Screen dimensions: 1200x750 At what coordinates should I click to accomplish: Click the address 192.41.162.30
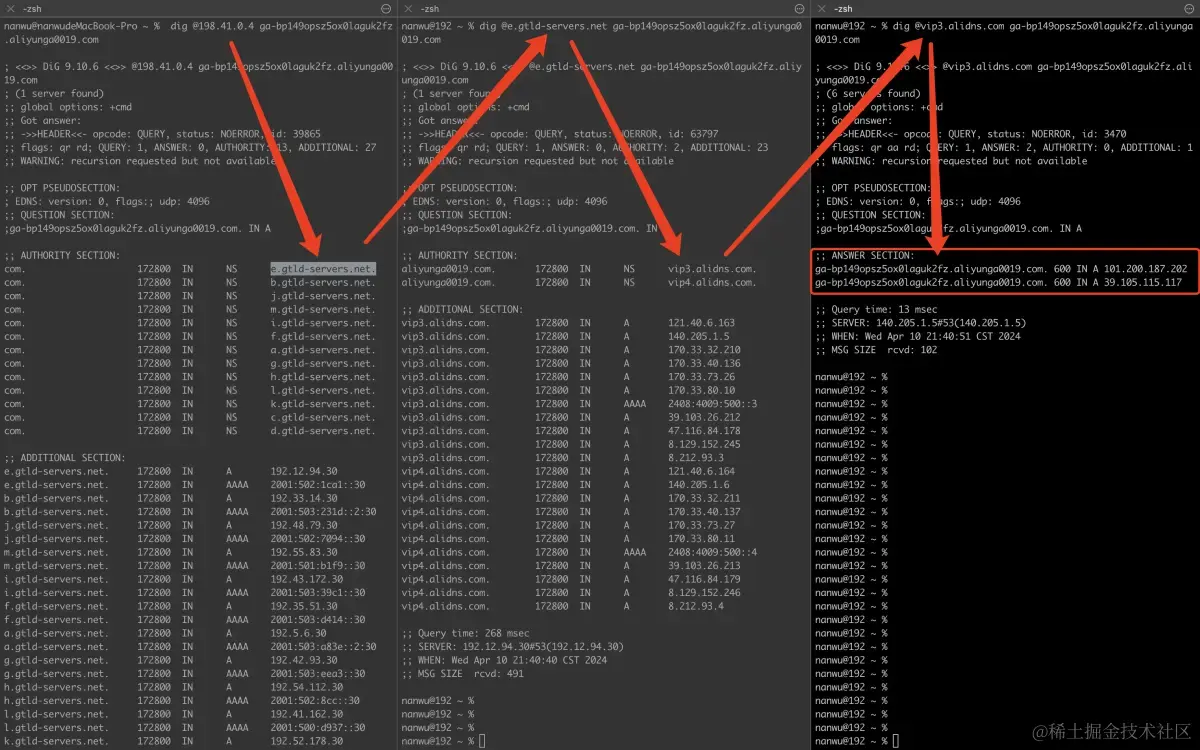coord(307,714)
